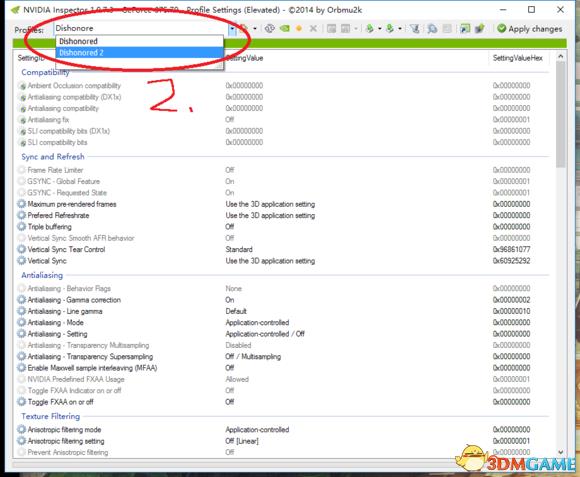The image size is (580, 477).
Task: Click the monitor window icon in the toolbar
Action: pyautogui.click(x=465, y=28)
